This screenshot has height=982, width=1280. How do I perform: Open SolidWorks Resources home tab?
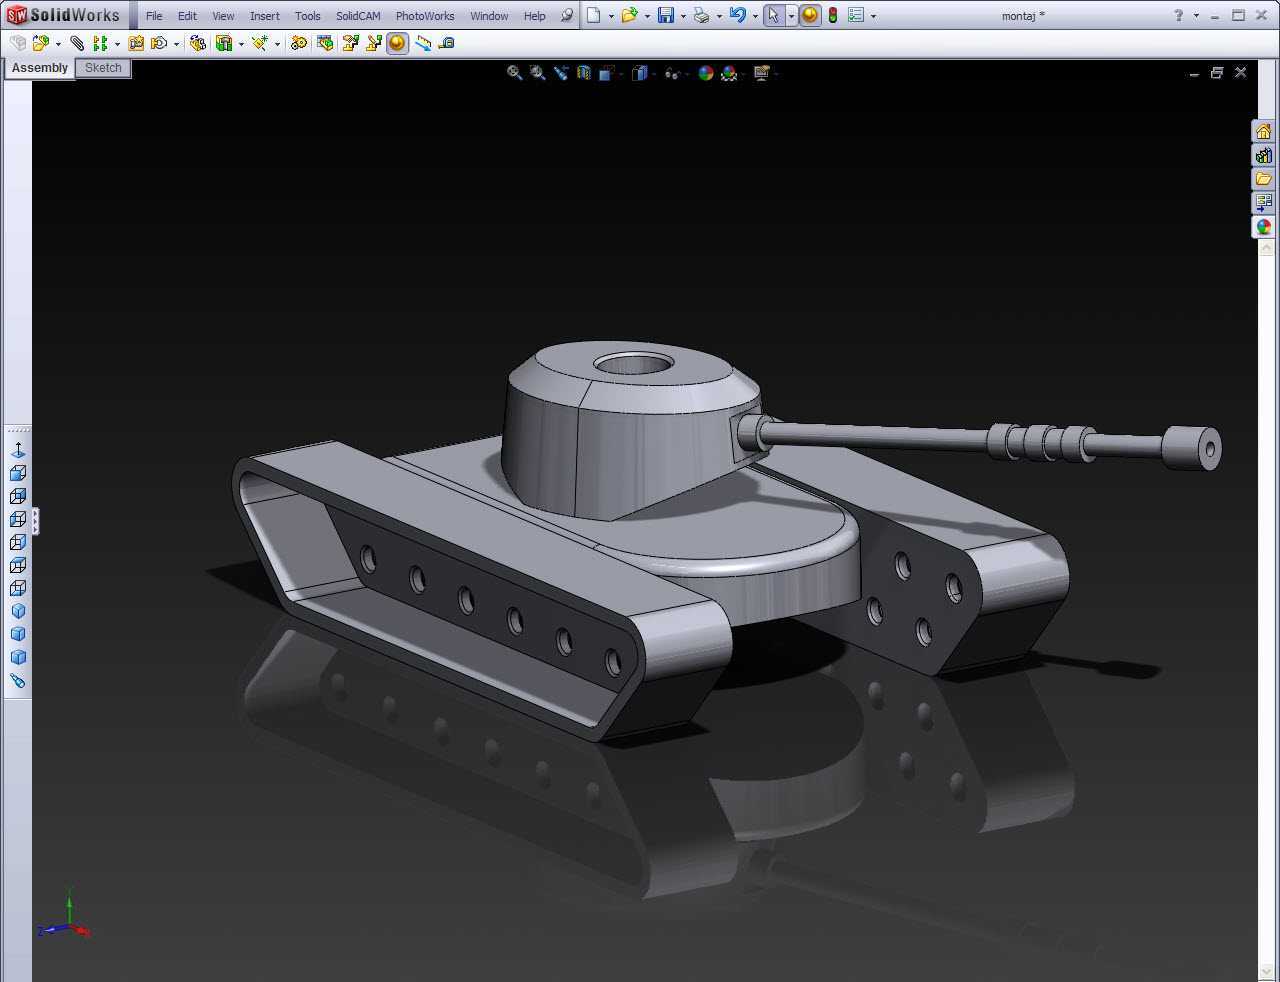pyautogui.click(x=1264, y=131)
